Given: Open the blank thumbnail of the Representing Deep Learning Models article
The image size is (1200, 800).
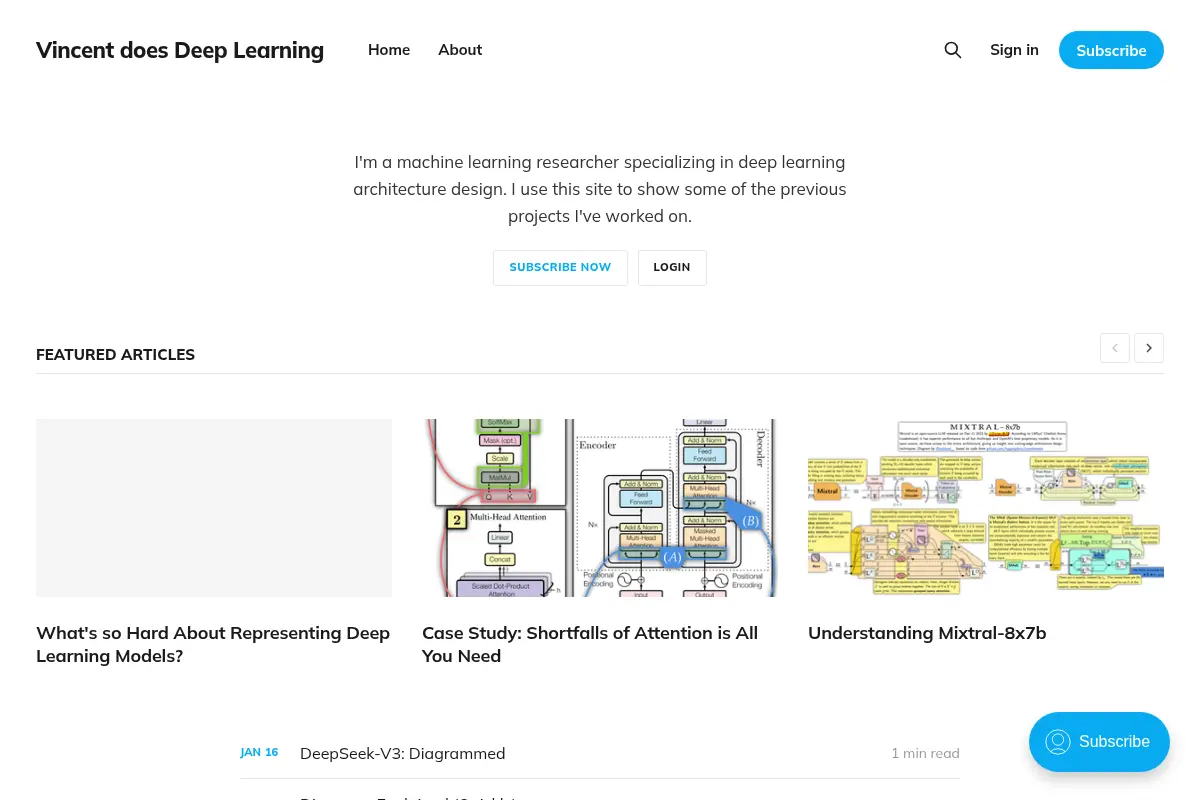Looking at the screenshot, I should [x=214, y=508].
